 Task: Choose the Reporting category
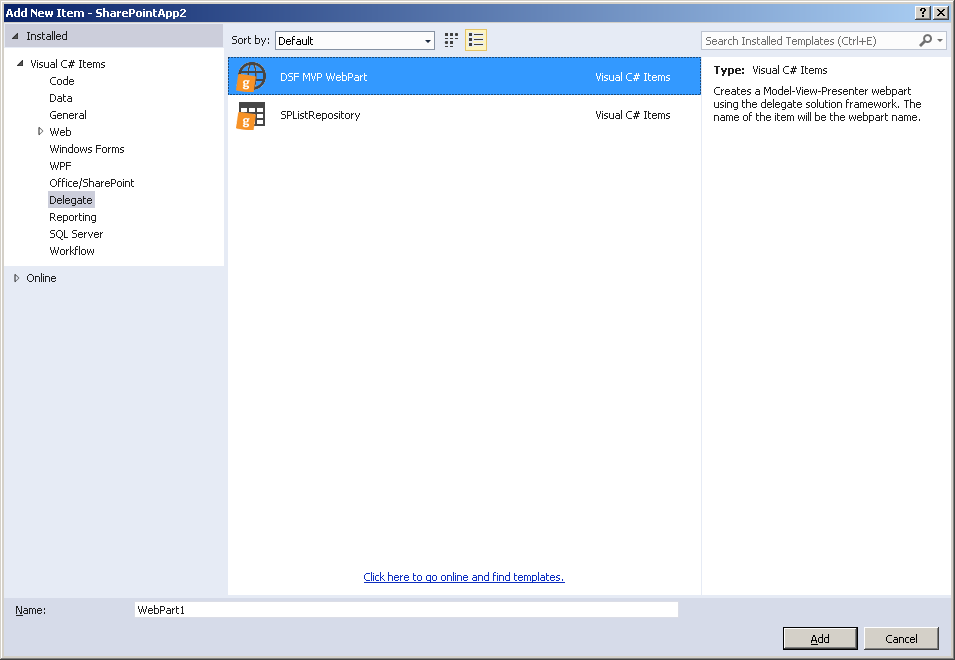(x=73, y=217)
